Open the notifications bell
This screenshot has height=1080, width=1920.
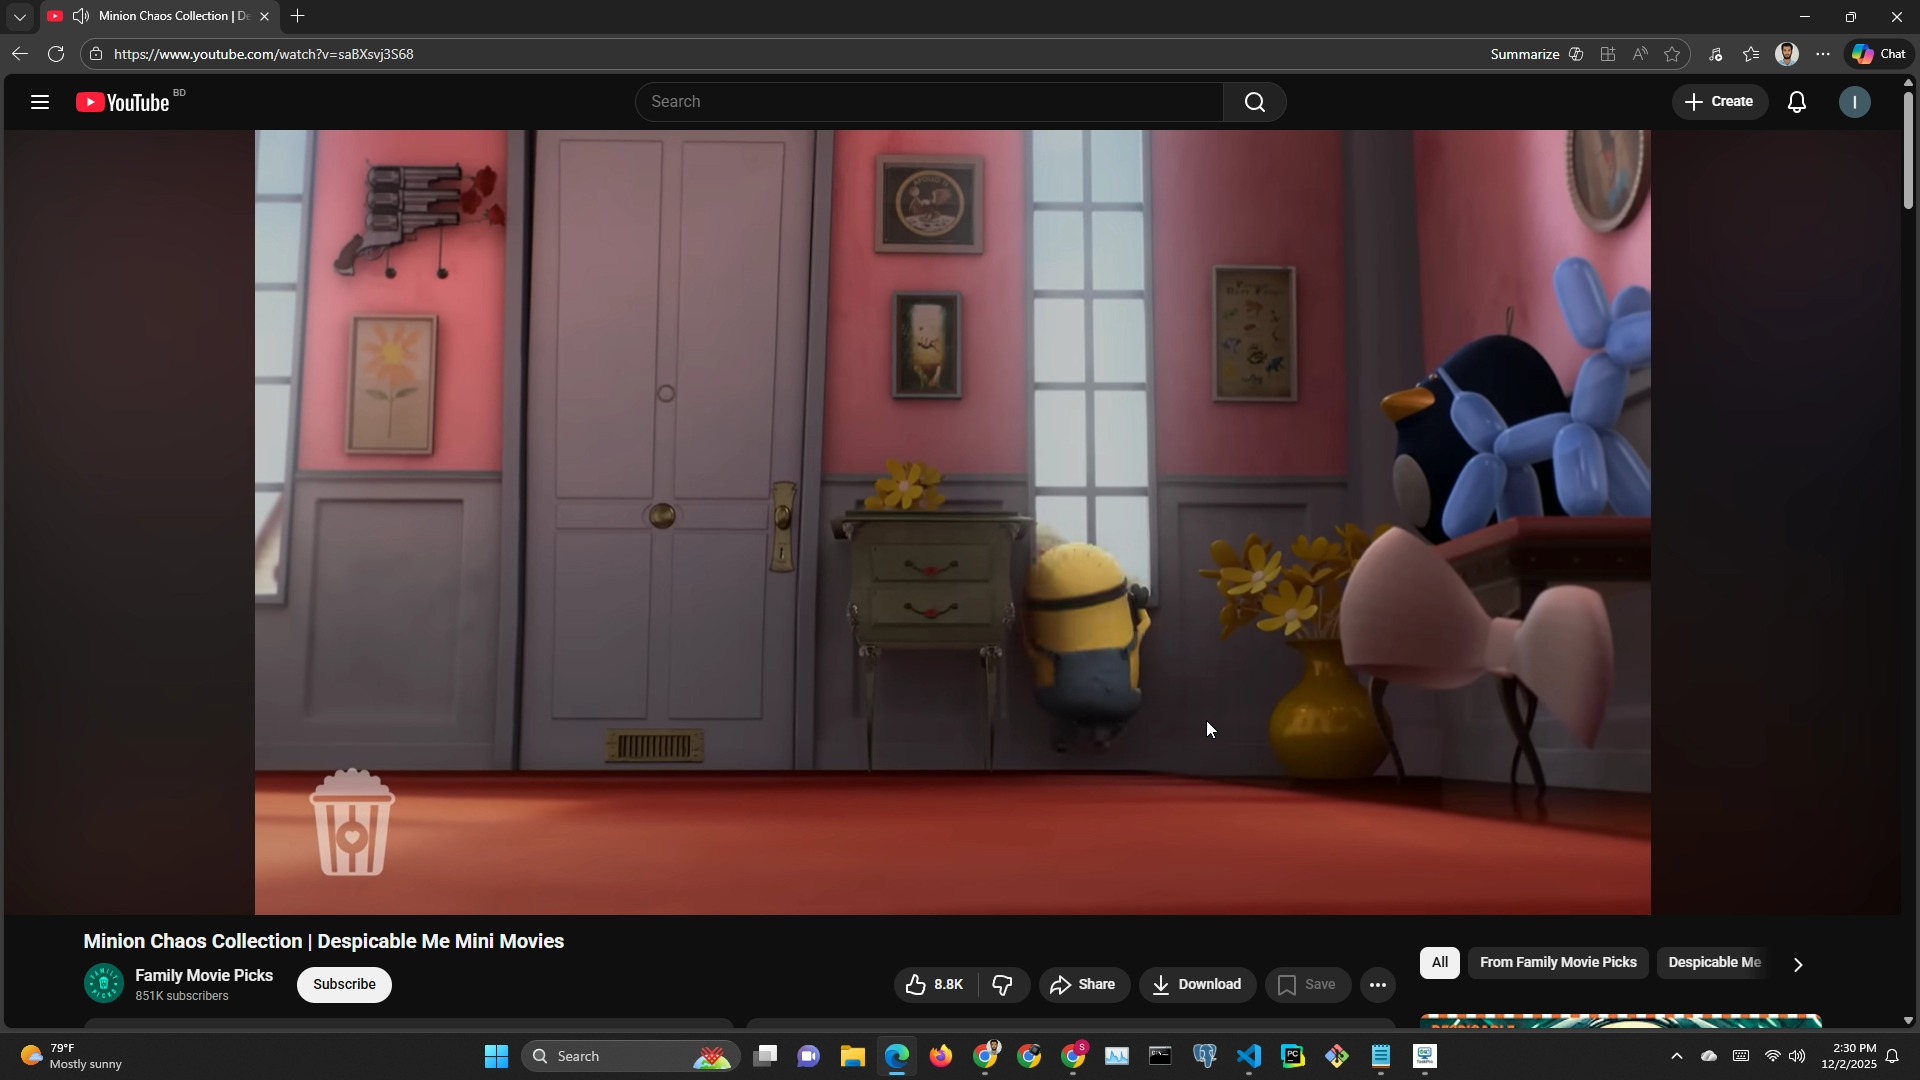coord(1797,102)
